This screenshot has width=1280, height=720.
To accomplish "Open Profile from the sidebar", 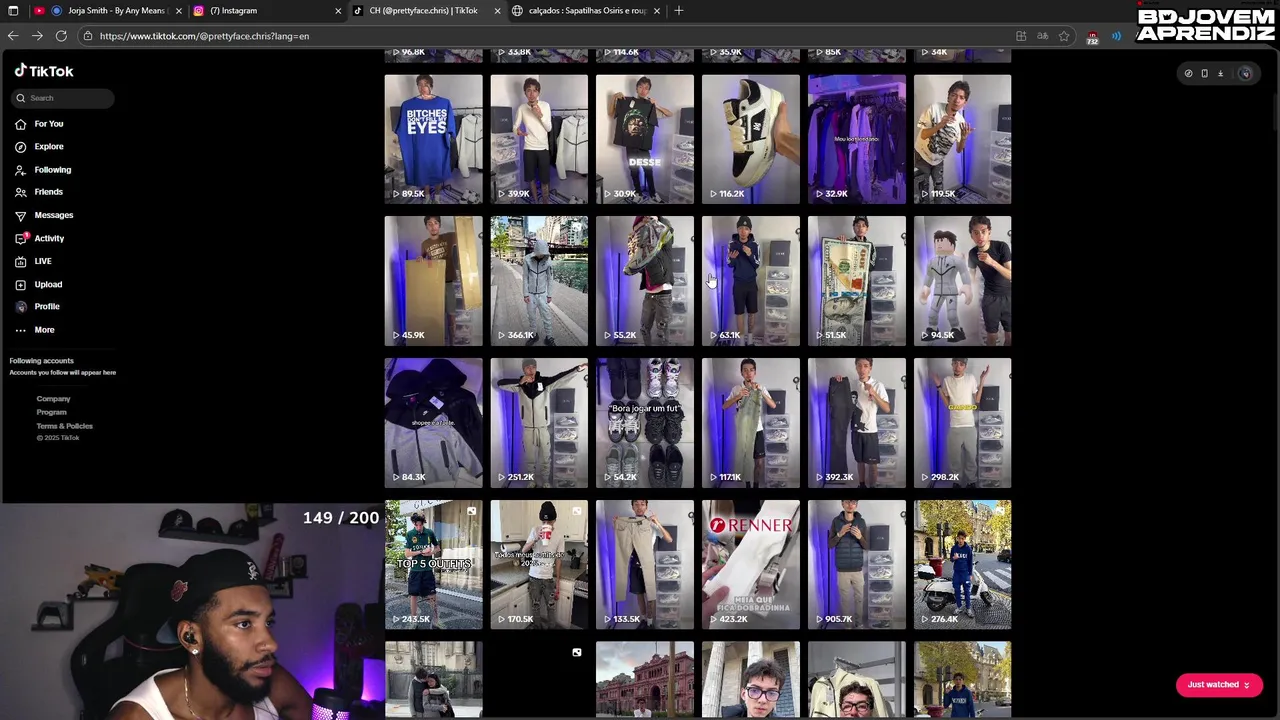I will coord(38,307).
